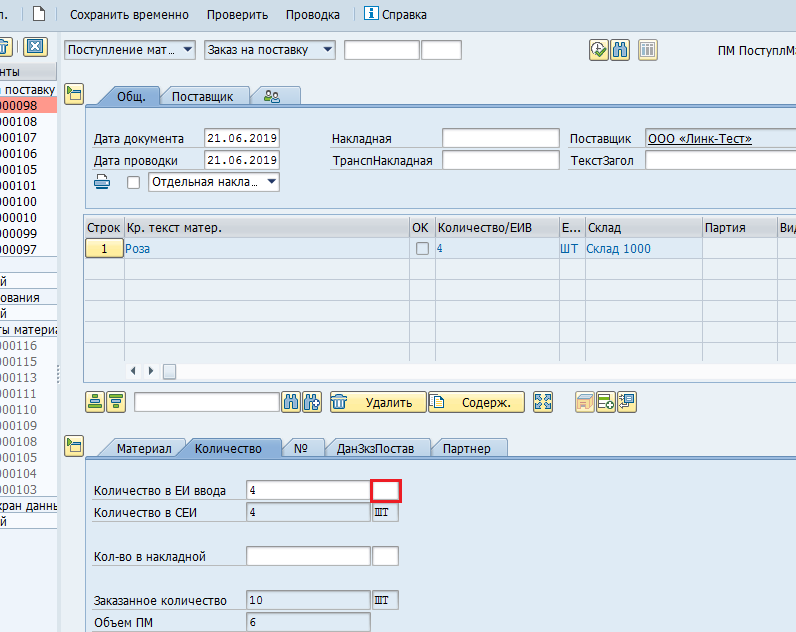
Task: Click the execute (clock) icon in header
Action: point(598,50)
